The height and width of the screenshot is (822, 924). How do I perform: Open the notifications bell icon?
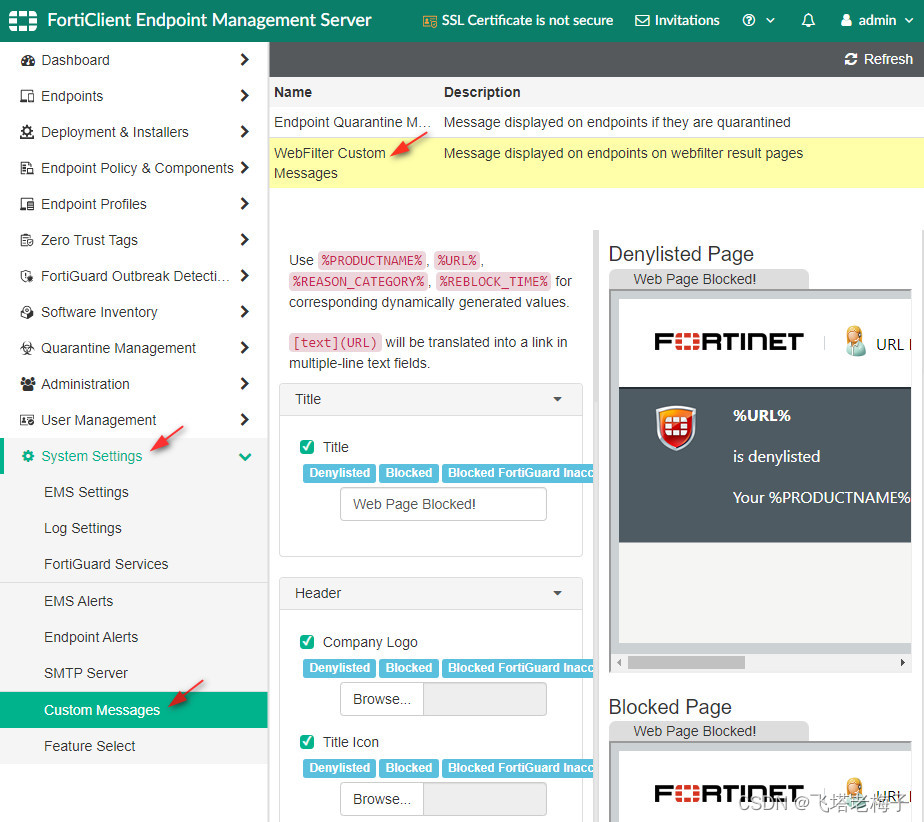pos(808,21)
